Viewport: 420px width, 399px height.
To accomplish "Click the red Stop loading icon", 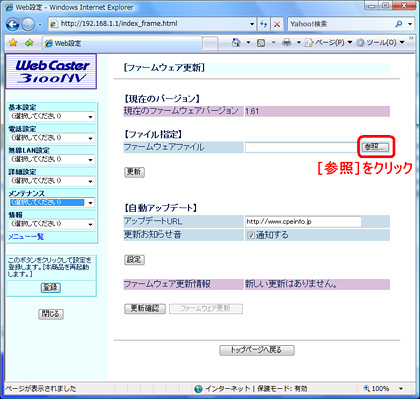I will point(277,24).
